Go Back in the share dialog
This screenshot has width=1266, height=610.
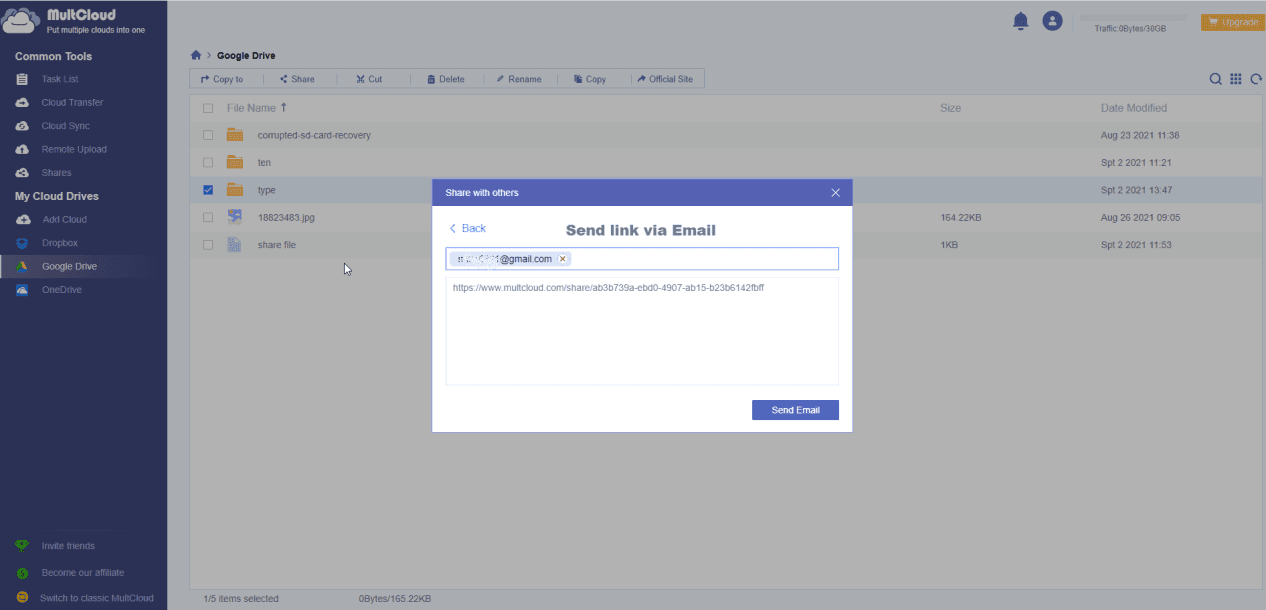pos(467,229)
